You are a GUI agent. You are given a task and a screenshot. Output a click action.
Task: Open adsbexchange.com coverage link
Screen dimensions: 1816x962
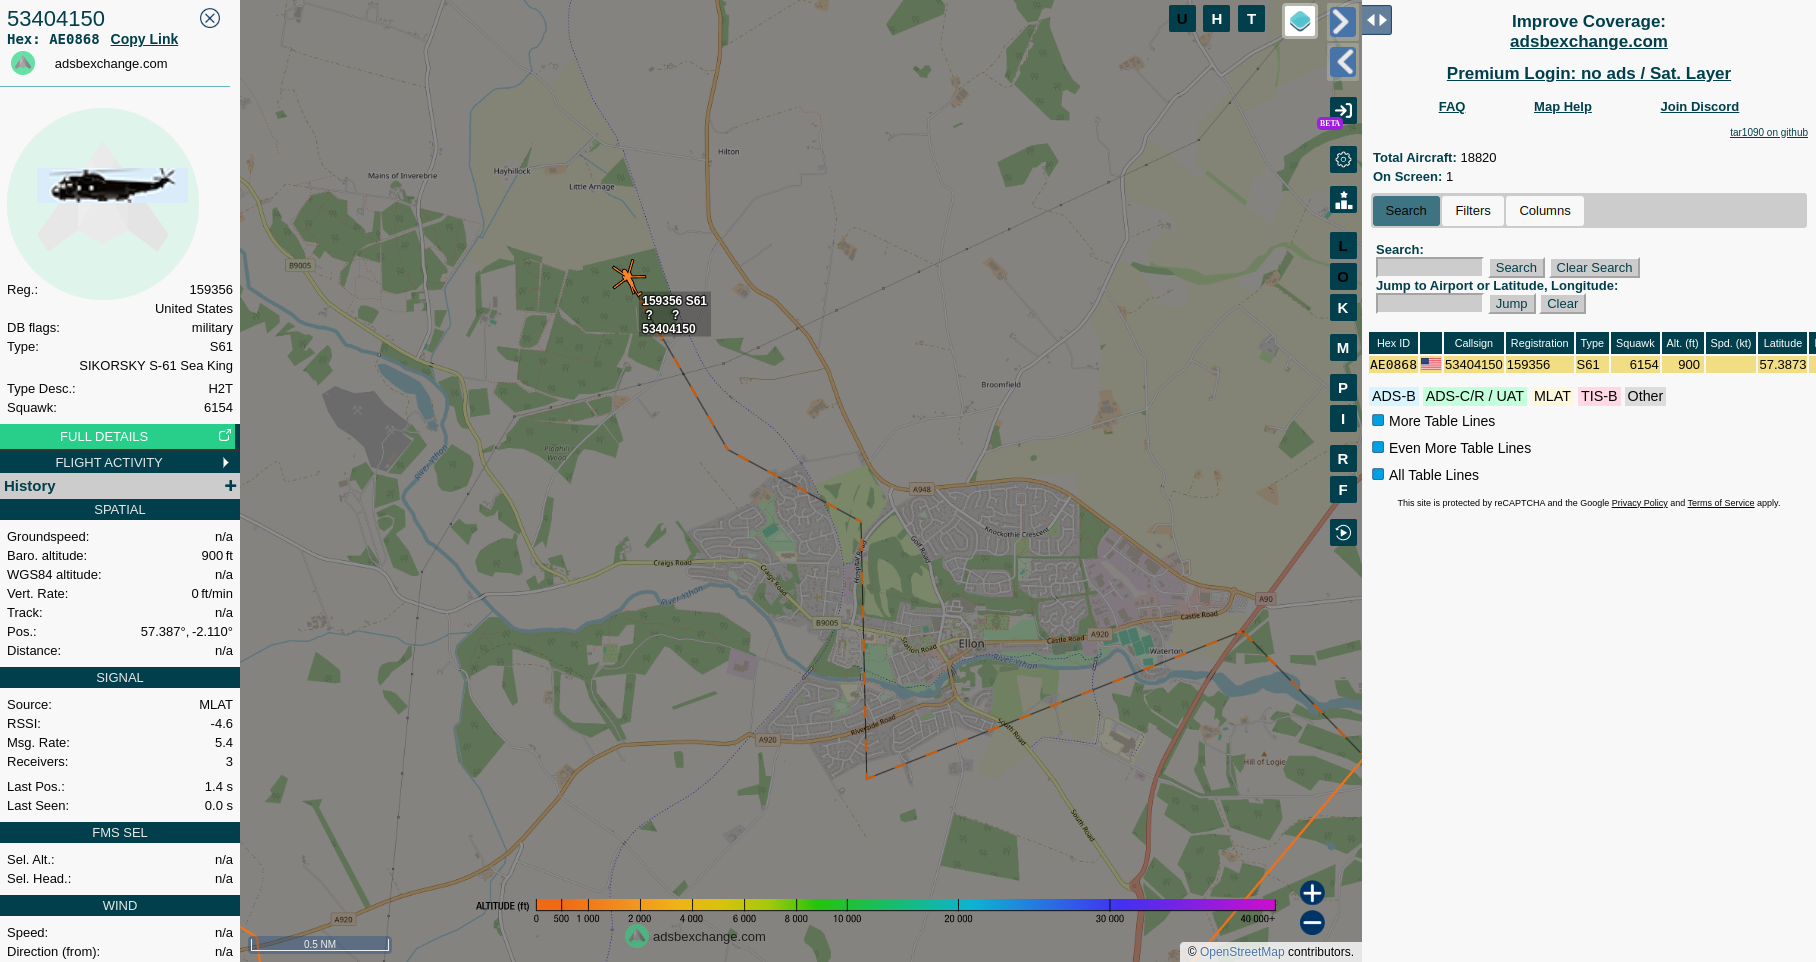click(x=1588, y=41)
